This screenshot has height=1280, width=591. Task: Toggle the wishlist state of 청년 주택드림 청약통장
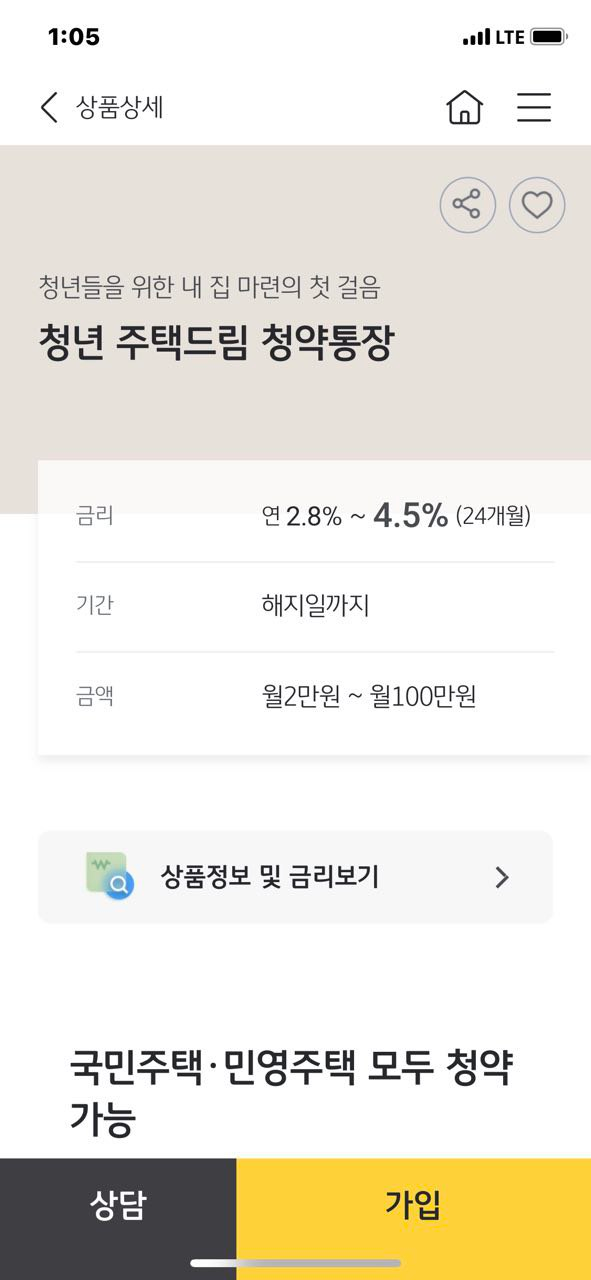(x=537, y=204)
